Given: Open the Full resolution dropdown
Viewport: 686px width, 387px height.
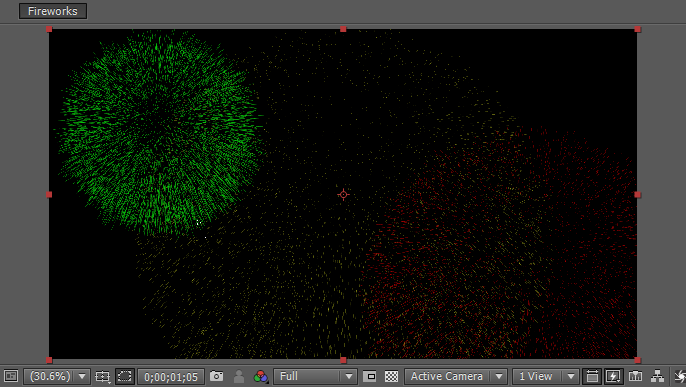Looking at the screenshot, I should coord(315,376).
